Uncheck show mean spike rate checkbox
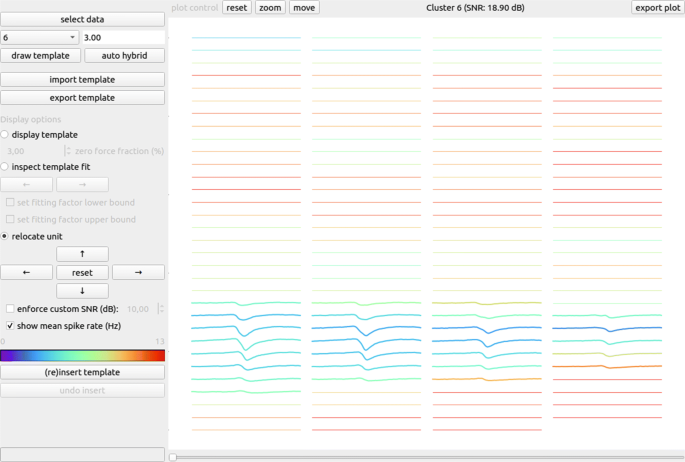 (x=10, y=325)
